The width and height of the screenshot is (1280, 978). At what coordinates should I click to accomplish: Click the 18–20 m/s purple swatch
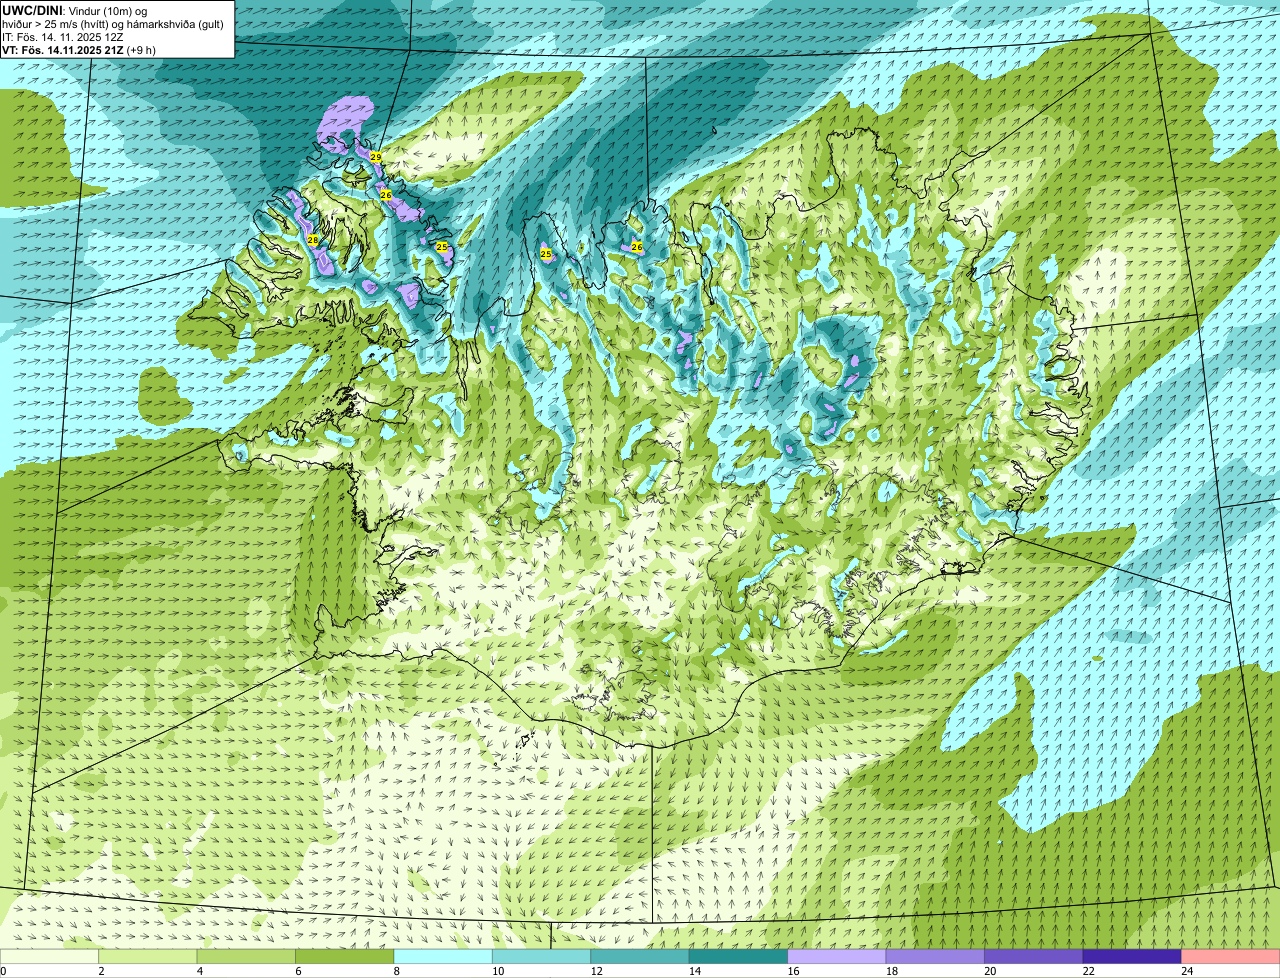pos(936,956)
